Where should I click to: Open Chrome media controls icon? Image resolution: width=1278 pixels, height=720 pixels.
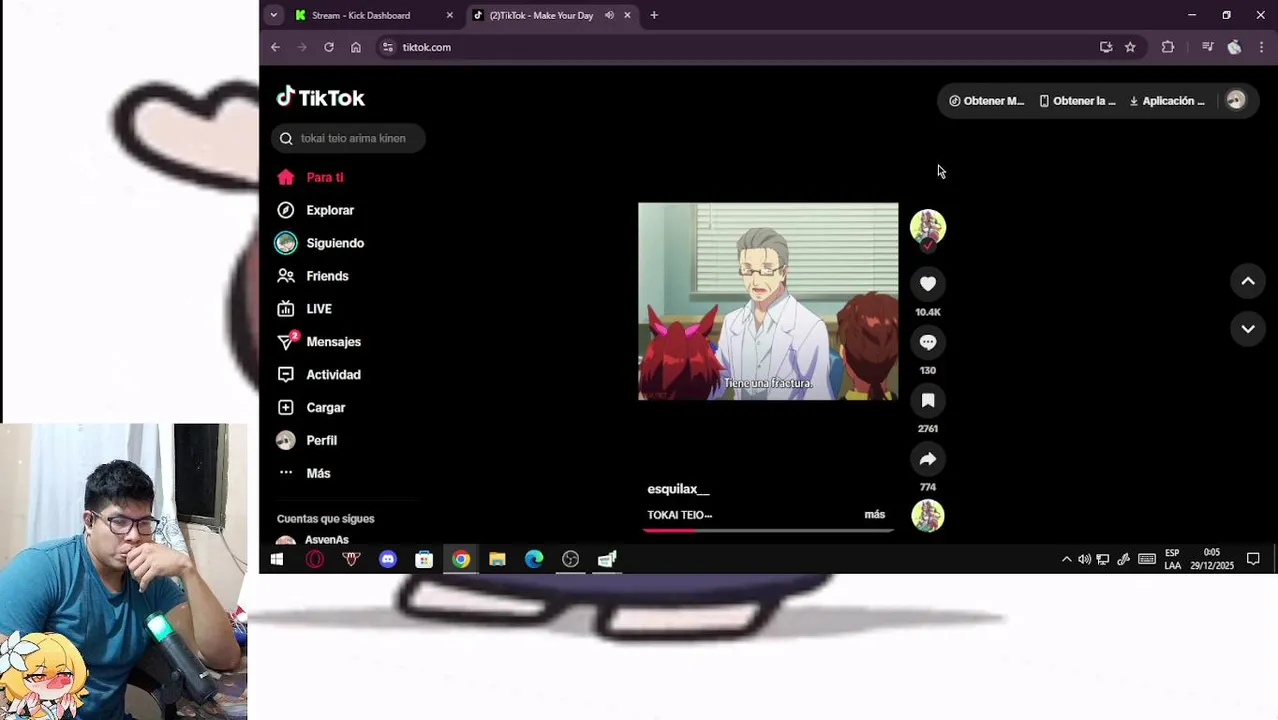1207,47
